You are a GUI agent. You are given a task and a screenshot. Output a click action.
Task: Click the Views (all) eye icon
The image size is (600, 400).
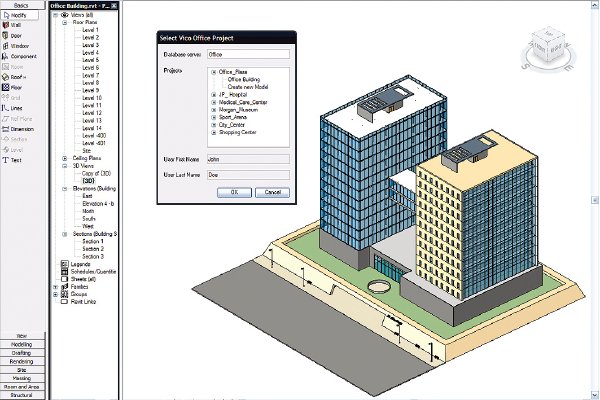pos(65,15)
